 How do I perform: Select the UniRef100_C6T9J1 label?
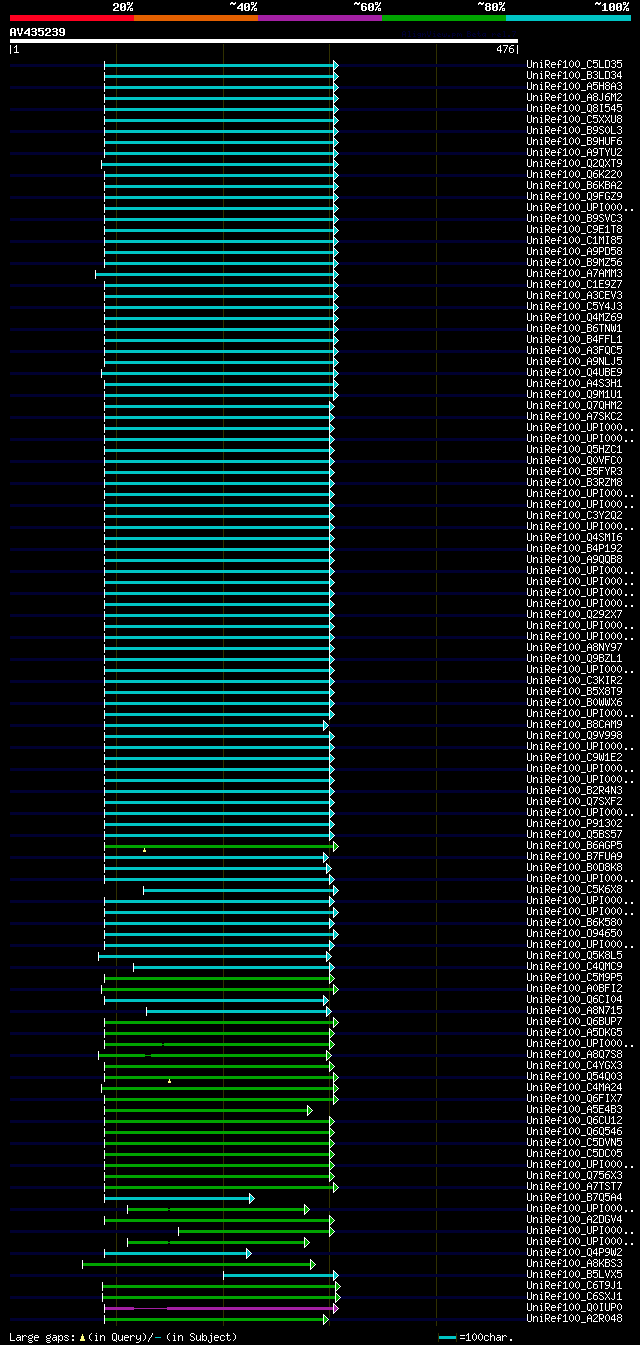(574, 1286)
